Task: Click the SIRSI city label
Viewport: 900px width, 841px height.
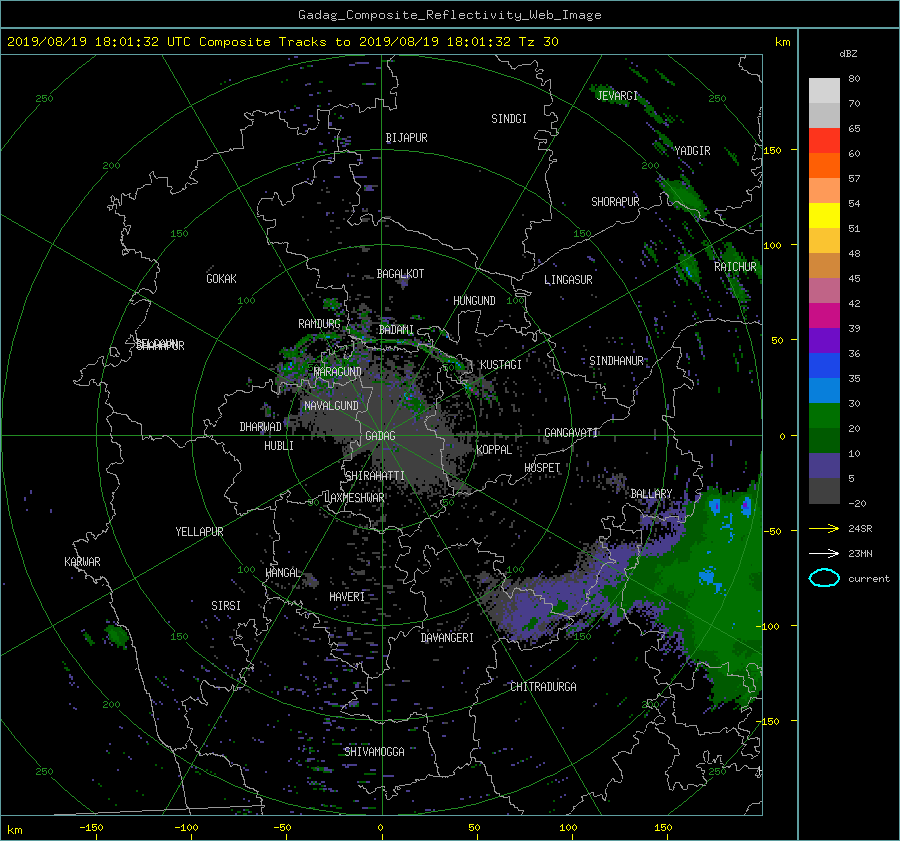Action: tap(226, 606)
